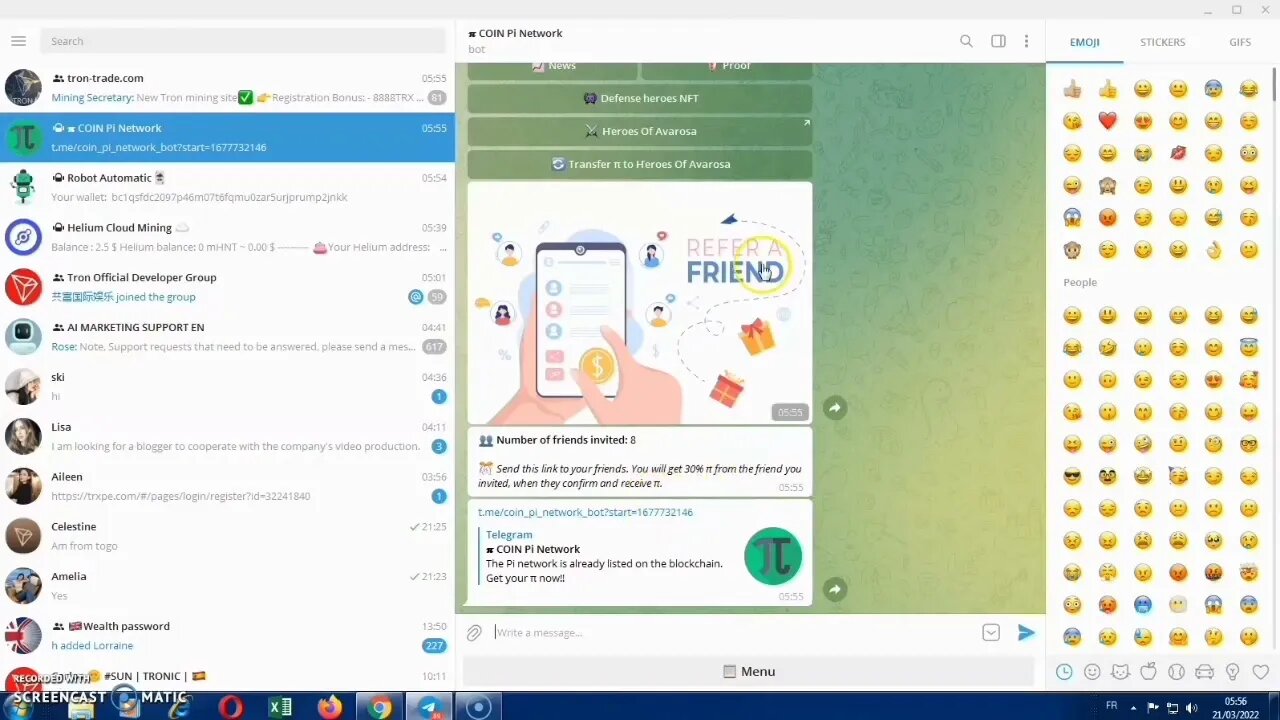Open Tron Official Developer Group chat
This screenshot has height=720, width=1280.
click(x=227, y=287)
